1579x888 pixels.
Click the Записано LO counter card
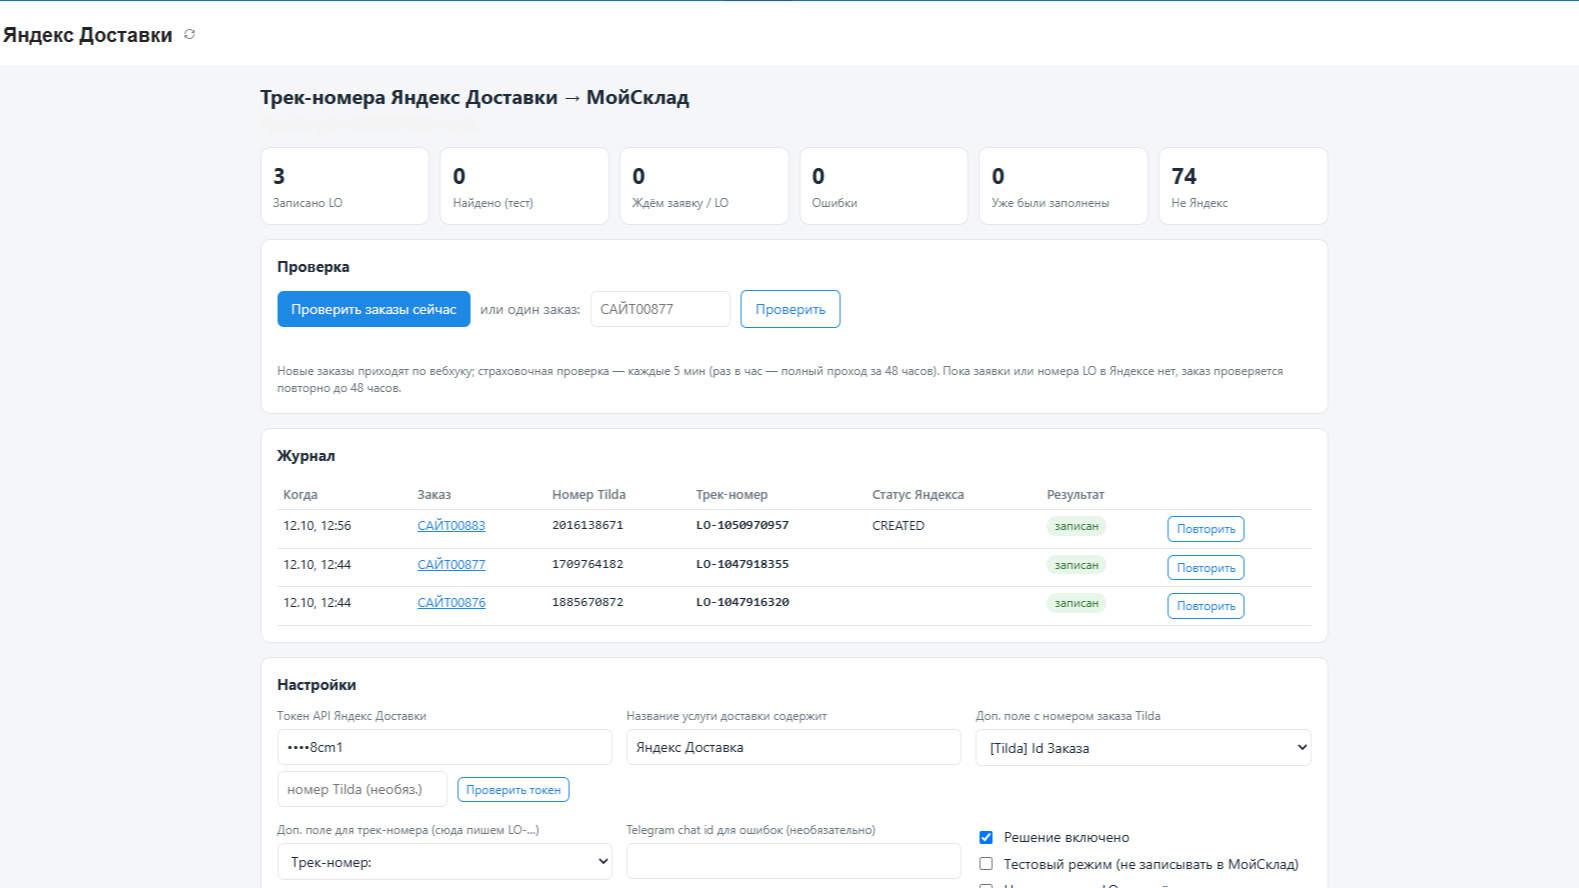pyautogui.click(x=345, y=186)
